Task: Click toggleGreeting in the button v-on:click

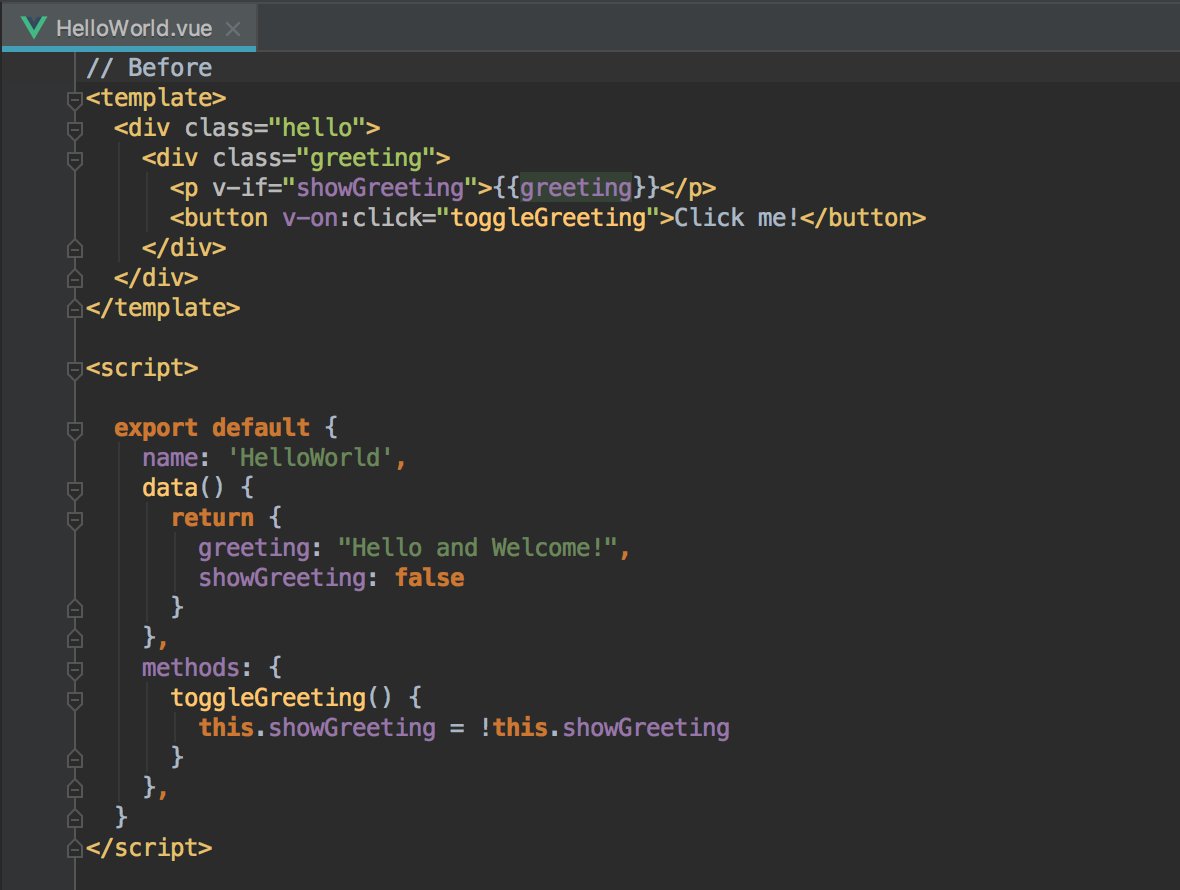Action: click(x=548, y=217)
